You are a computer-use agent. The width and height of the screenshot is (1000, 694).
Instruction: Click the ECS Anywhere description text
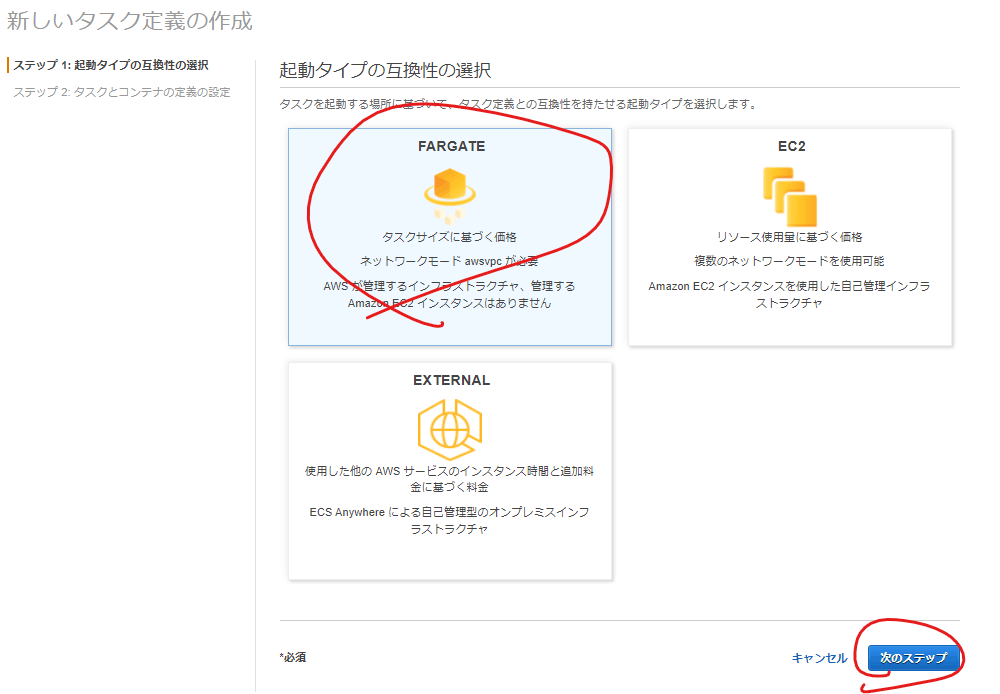(450, 520)
